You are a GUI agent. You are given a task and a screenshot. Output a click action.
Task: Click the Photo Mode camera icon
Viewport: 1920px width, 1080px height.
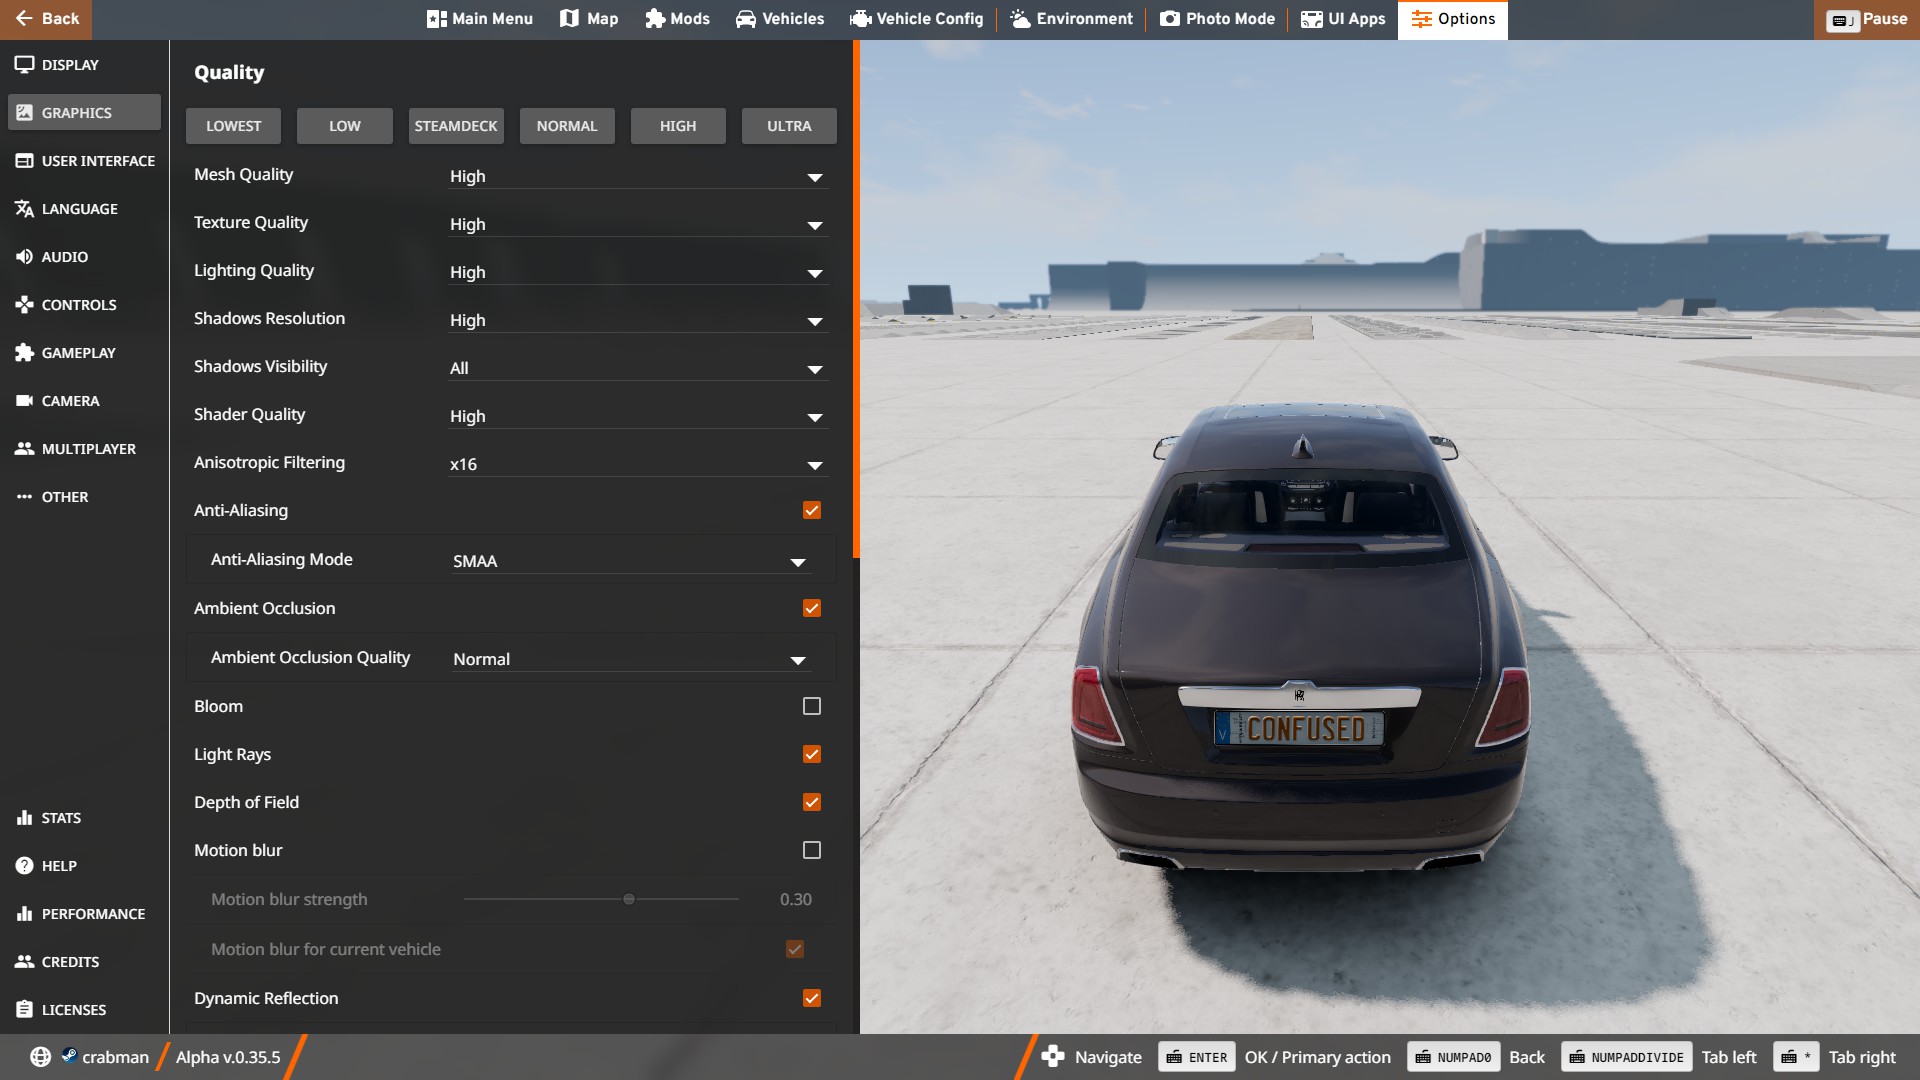[x=1169, y=19]
